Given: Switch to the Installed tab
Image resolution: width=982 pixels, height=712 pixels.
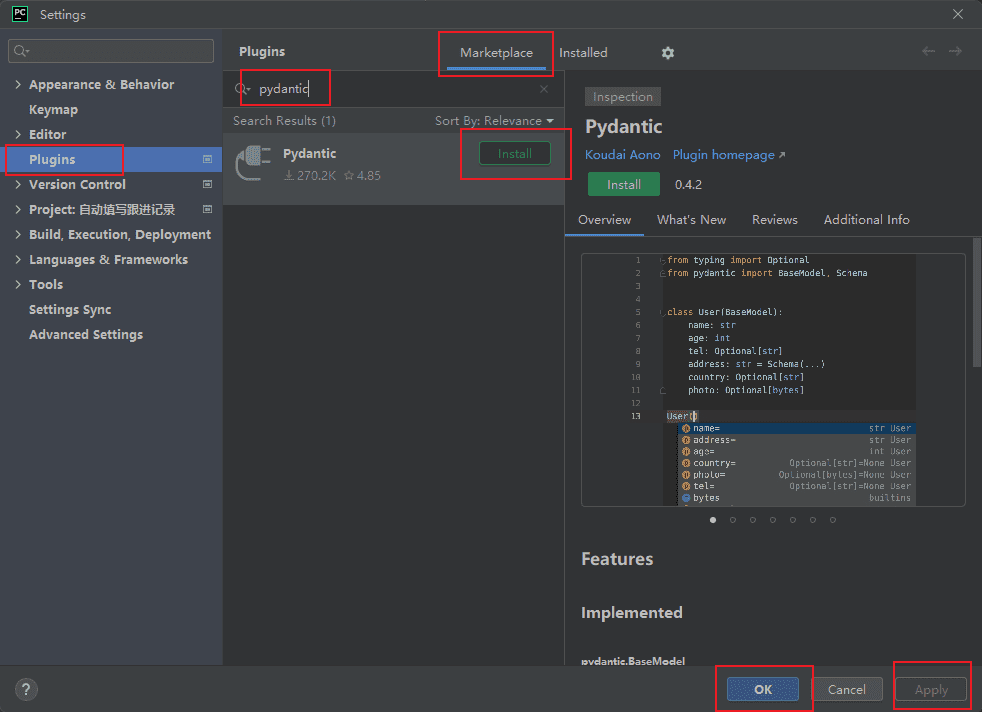Looking at the screenshot, I should pyautogui.click(x=583, y=53).
